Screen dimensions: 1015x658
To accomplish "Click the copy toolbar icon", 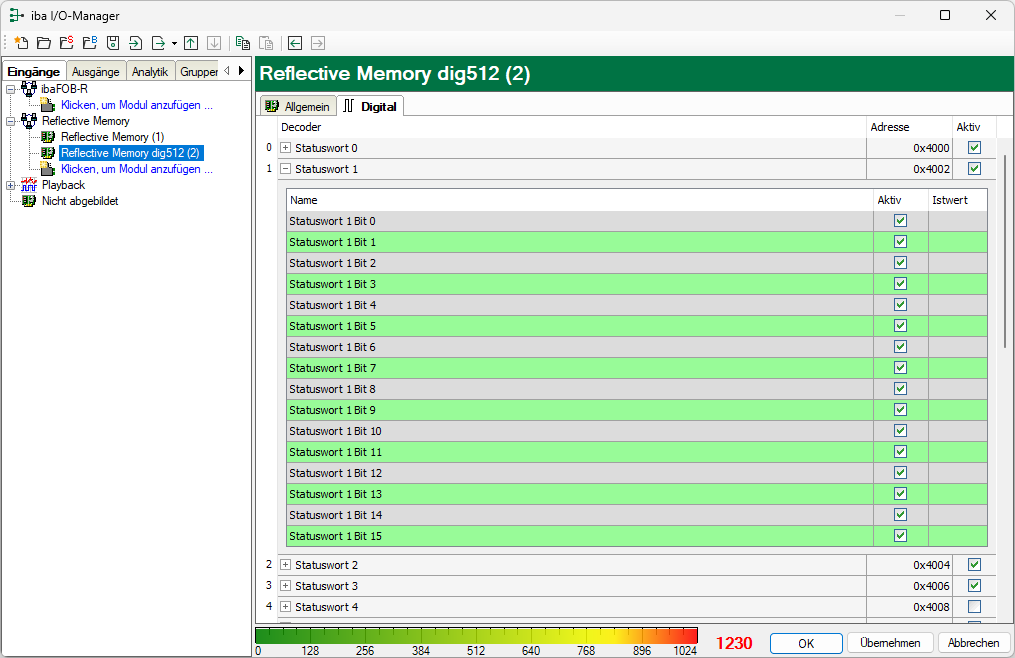I will [x=242, y=43].
